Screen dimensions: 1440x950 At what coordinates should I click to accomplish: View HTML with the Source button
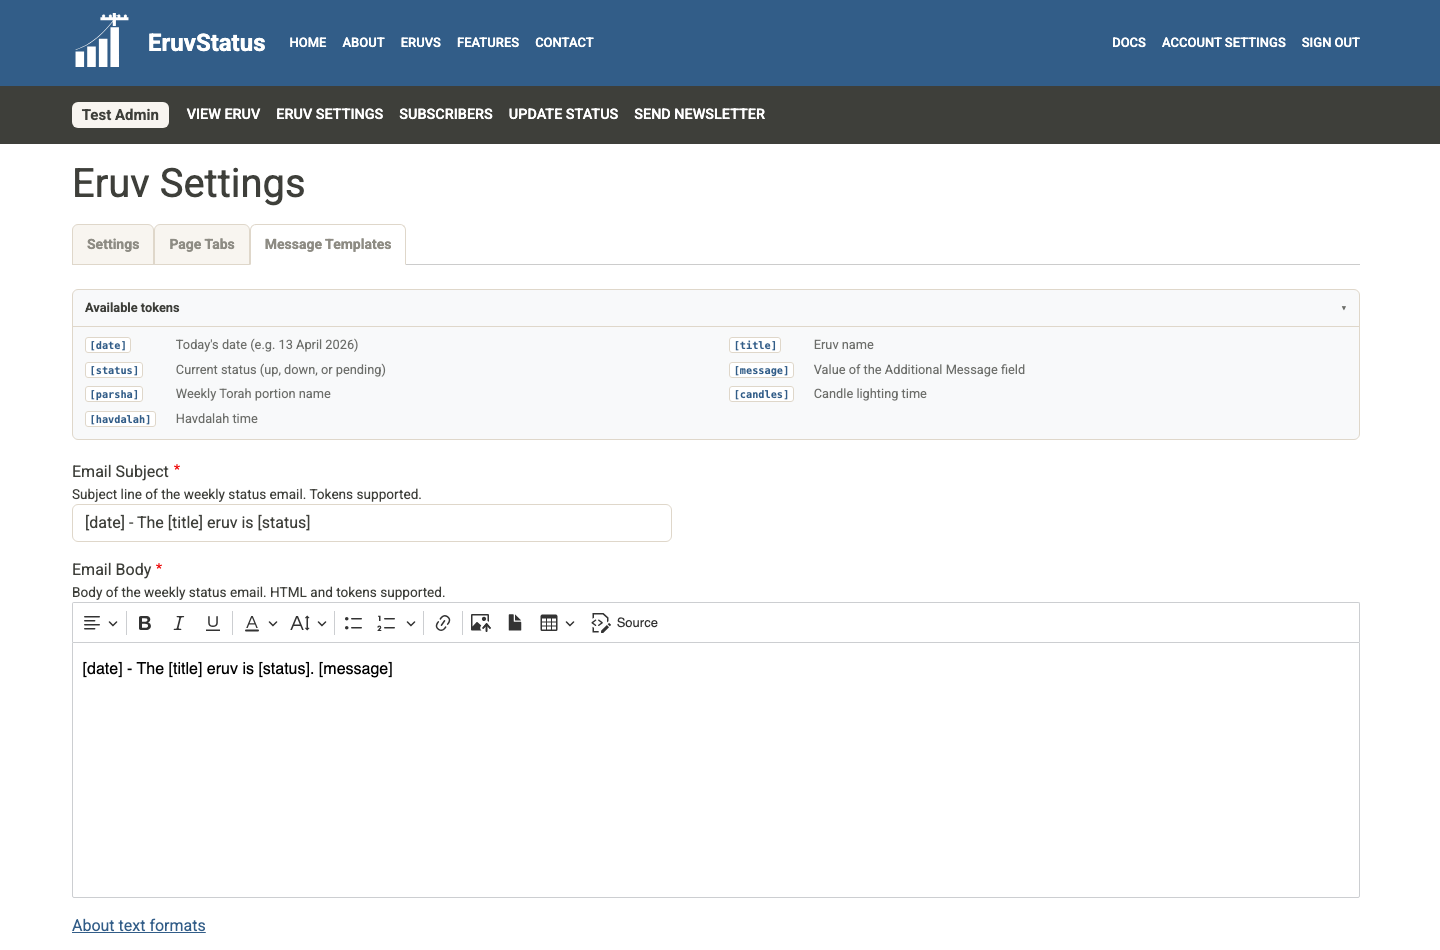pyautogui.click(x=624, y=622)
